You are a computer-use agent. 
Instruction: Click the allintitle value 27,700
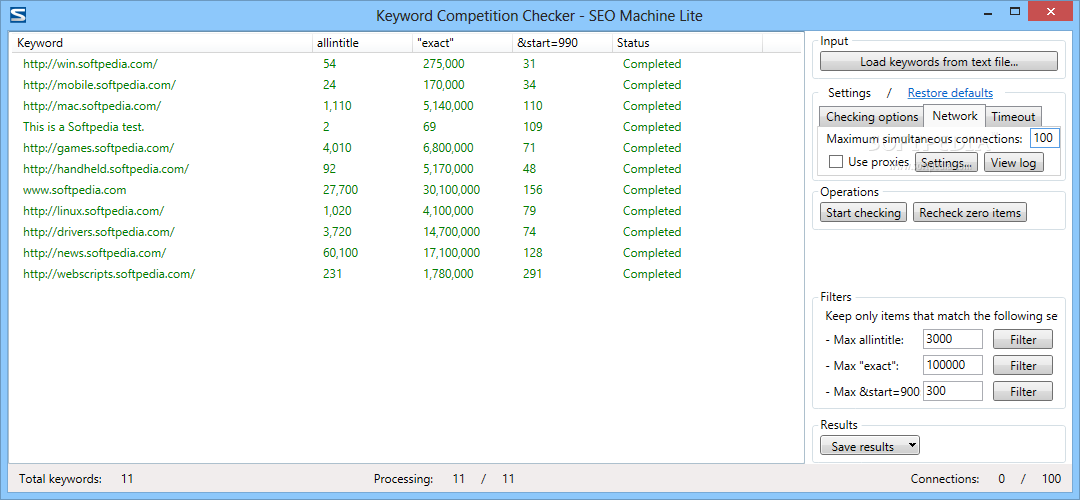tap(340, 190)
